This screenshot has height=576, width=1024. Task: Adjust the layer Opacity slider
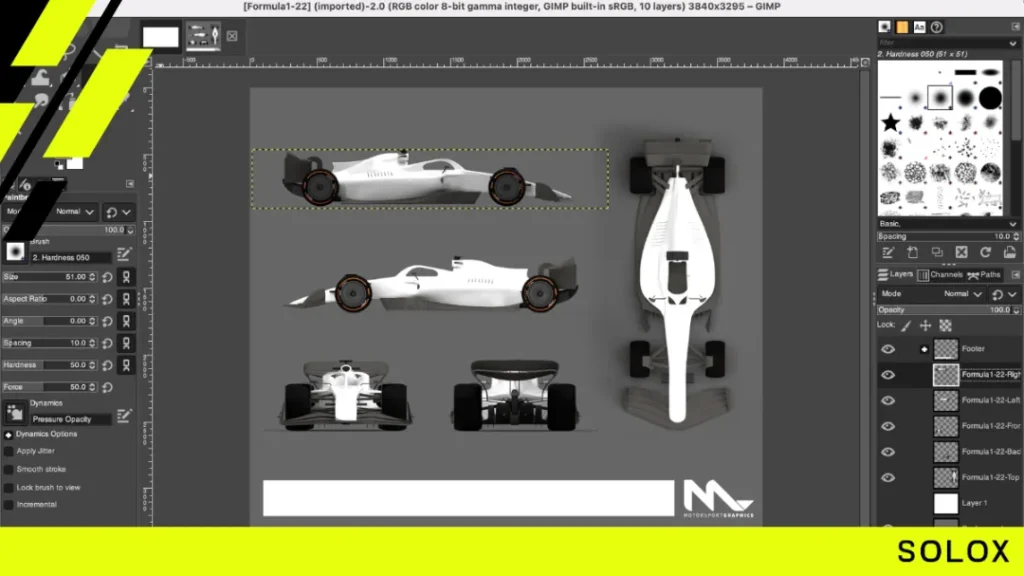[x=948, y=310]
